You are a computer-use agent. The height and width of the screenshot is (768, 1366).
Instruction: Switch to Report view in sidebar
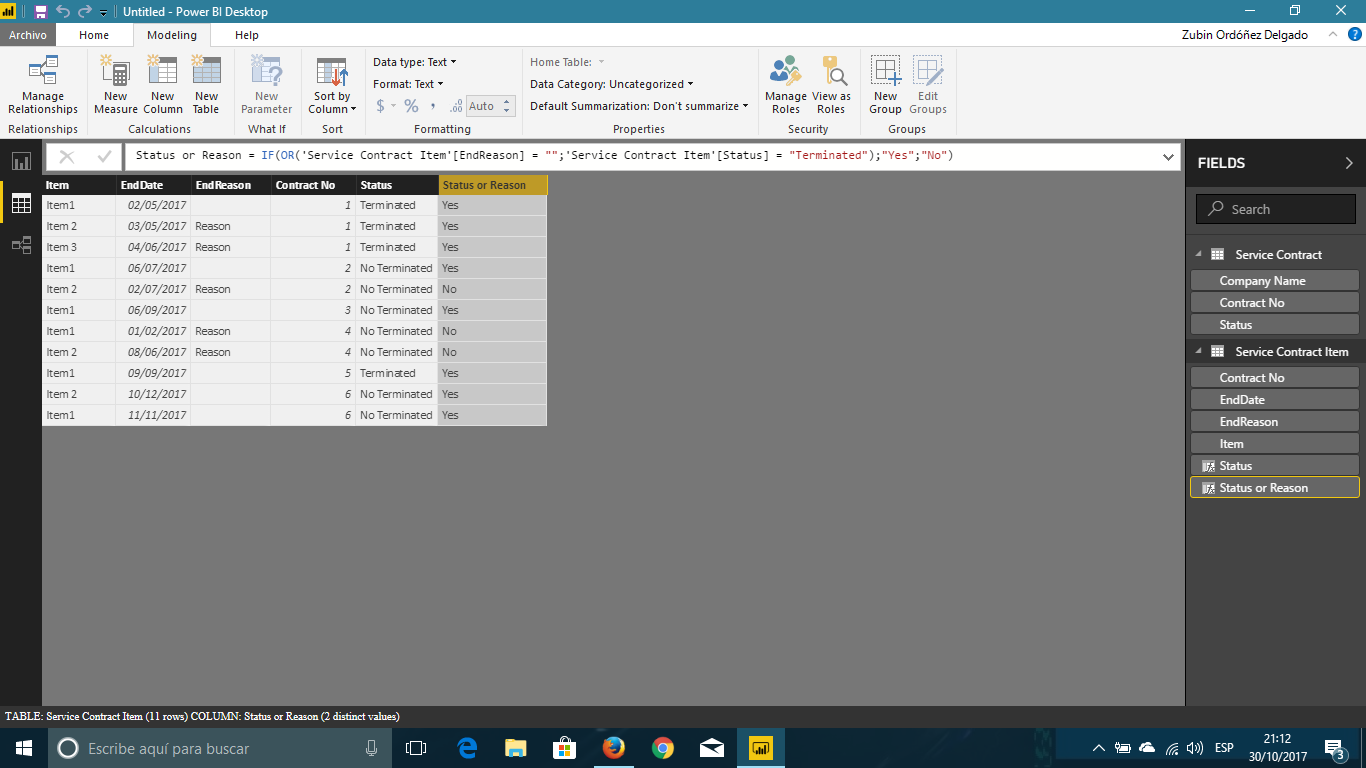click(21, 161)
